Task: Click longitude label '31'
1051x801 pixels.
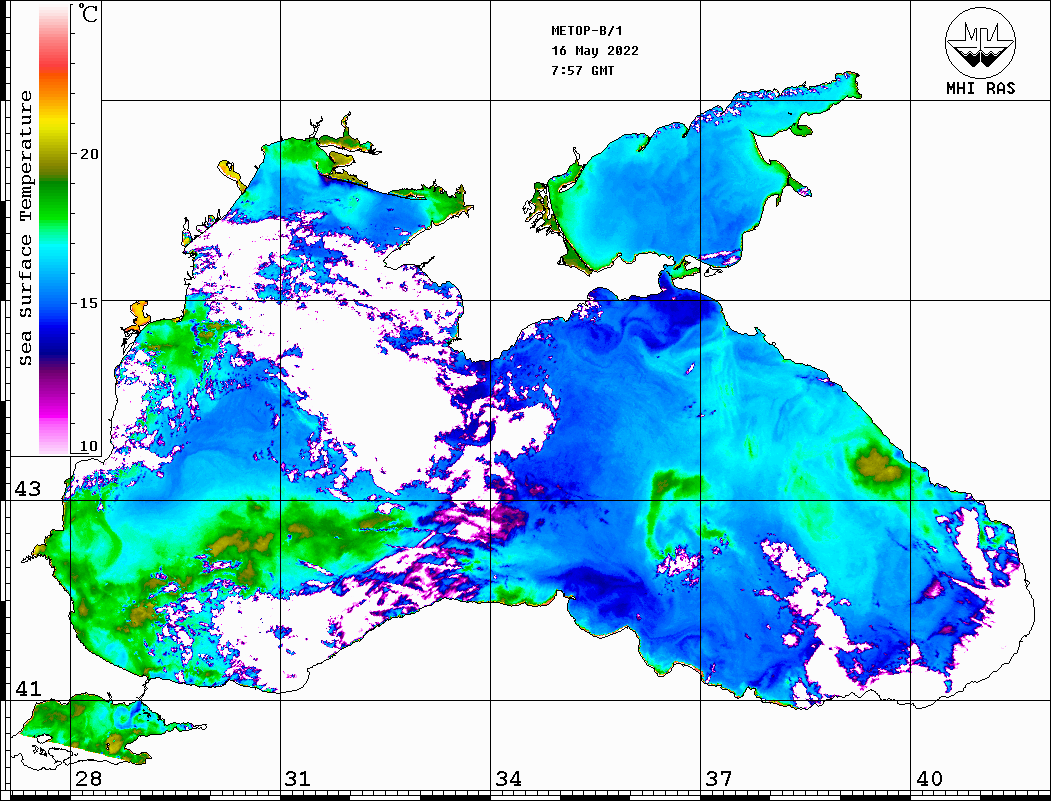Action: click(298, 778)
